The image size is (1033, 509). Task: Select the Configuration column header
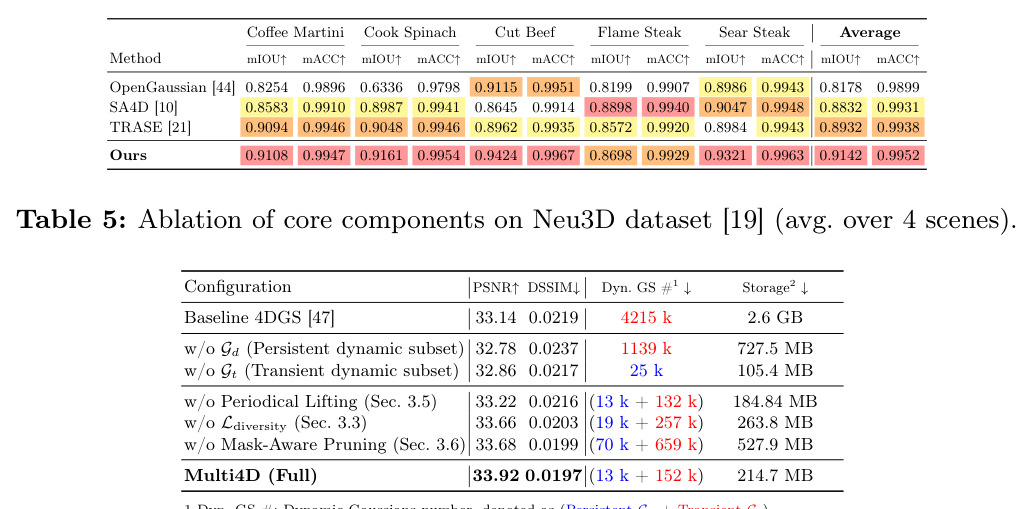(237, 287)
